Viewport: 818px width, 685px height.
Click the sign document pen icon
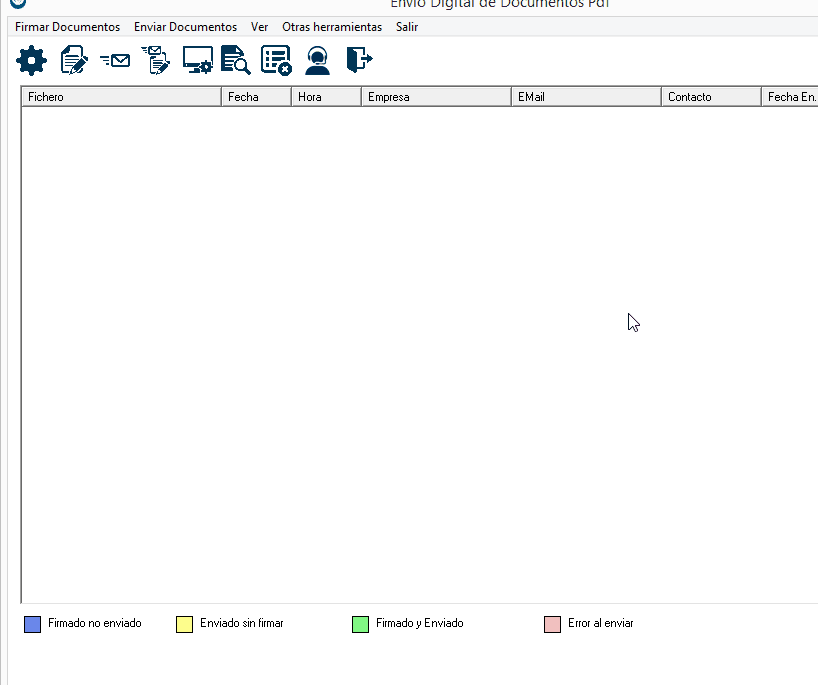point(74,61)
